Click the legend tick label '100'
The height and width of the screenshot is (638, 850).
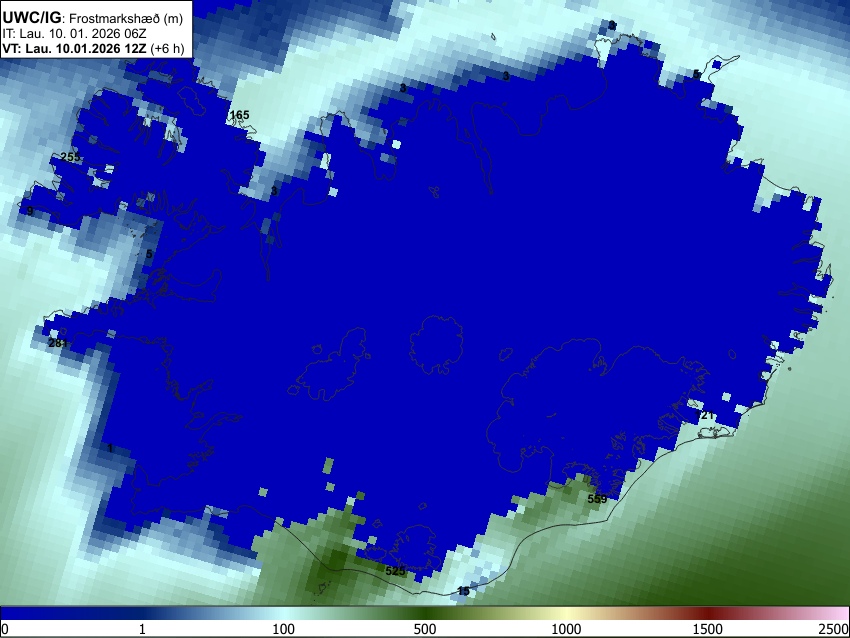pos(283,629)
